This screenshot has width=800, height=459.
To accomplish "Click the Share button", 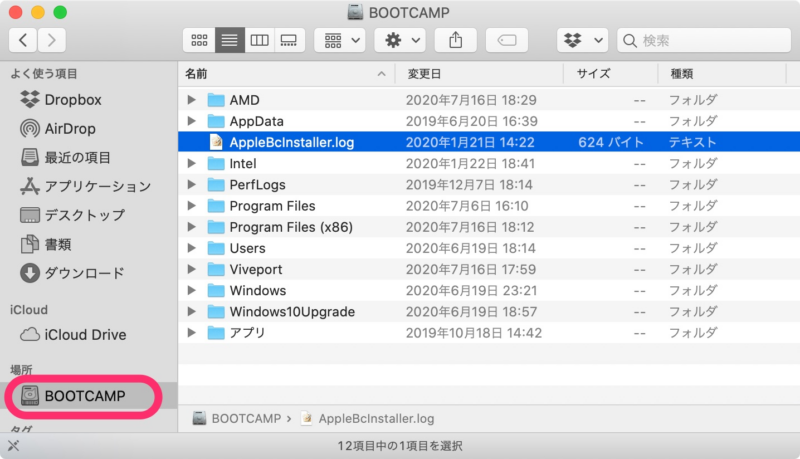I will click(x=456, y=40).
